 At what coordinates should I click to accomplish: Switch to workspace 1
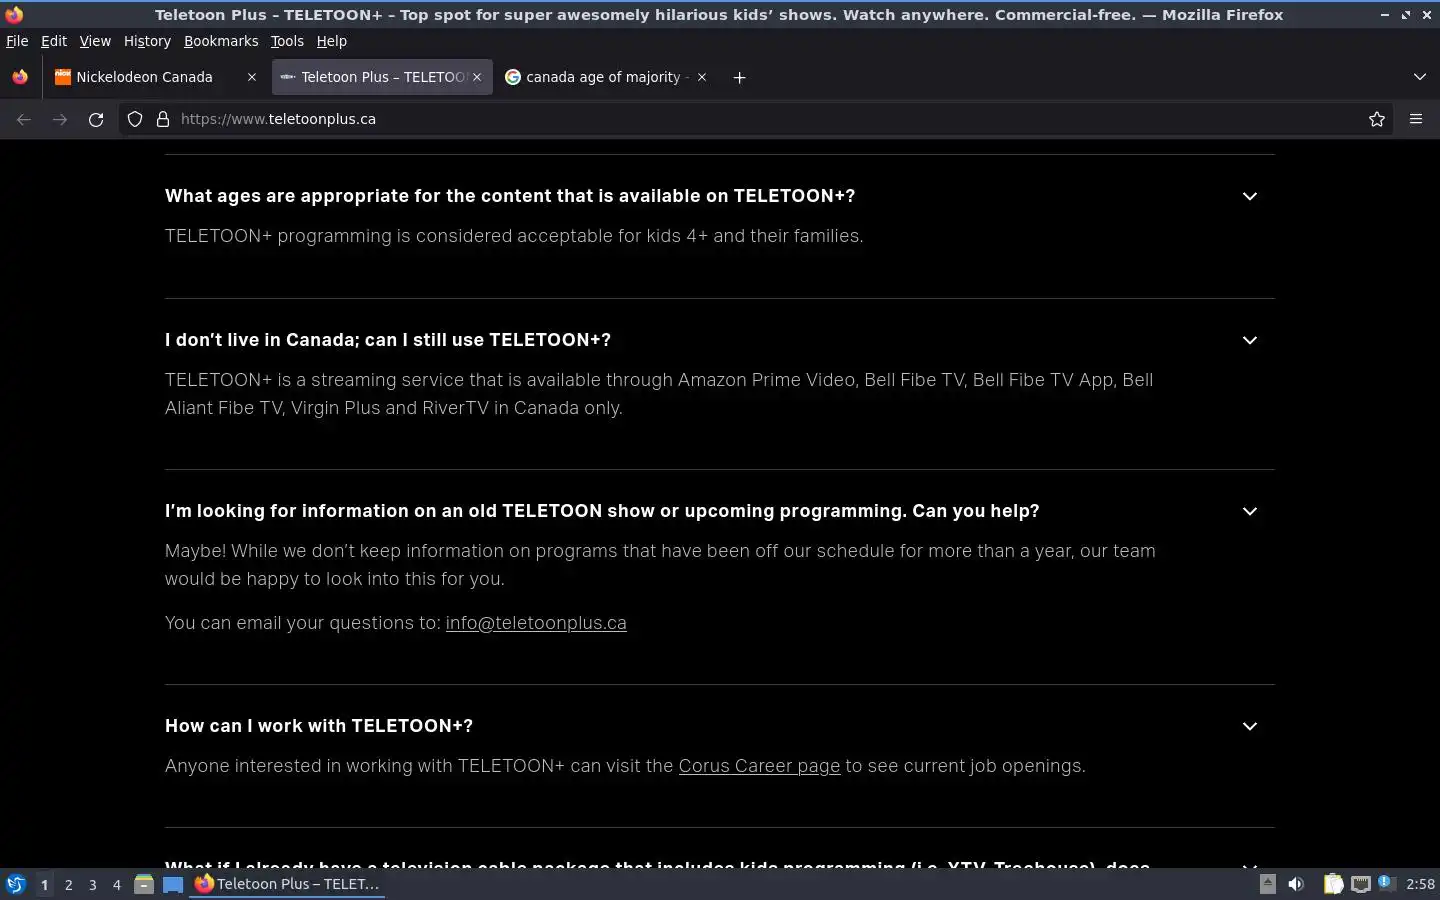tap(44, 884)
